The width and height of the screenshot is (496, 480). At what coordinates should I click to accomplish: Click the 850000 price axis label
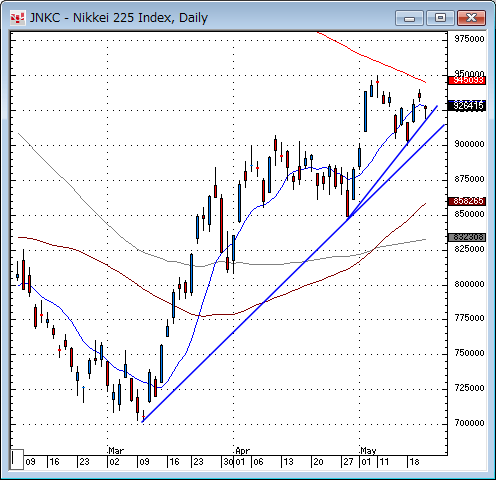pyautogui.click(x=469, y=214)
